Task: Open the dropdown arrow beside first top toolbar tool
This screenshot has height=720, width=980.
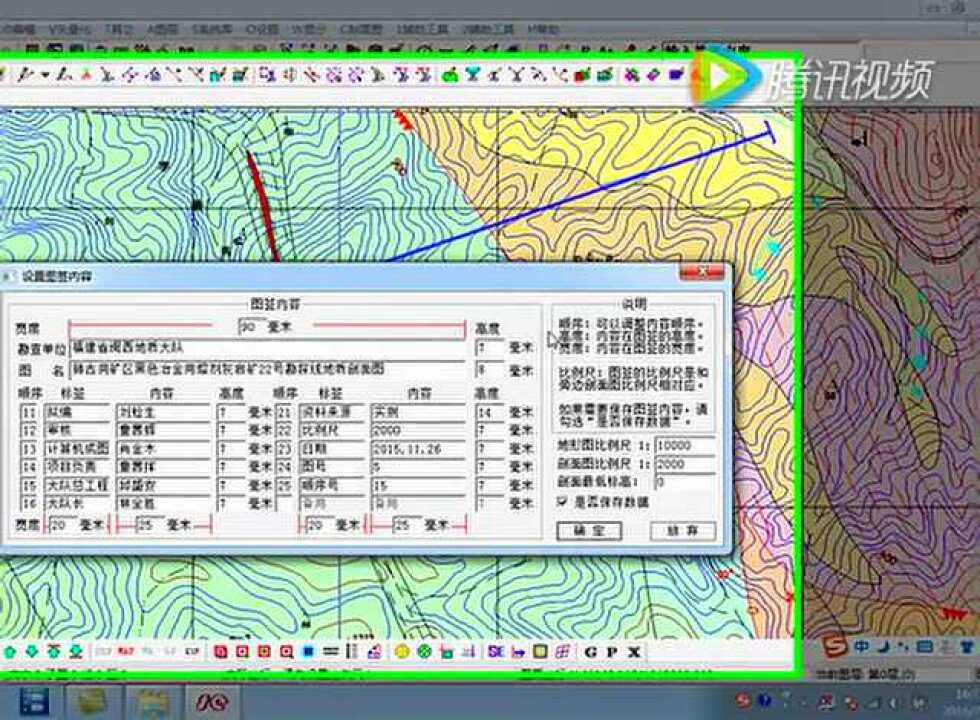Action: click(x=45, y=76)
